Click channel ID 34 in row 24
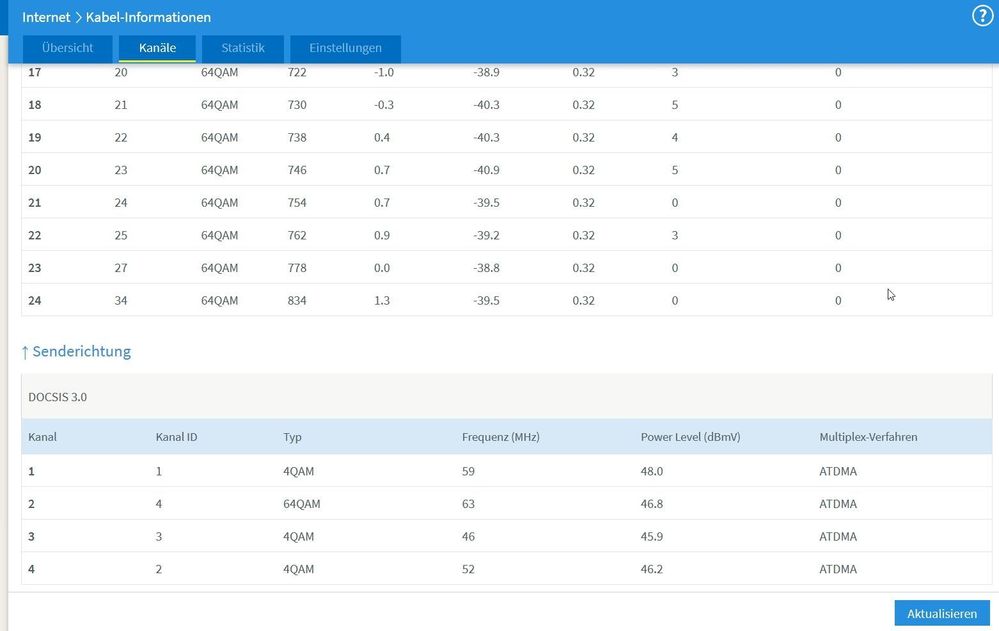999x631 pixels. tap(121, 300)
